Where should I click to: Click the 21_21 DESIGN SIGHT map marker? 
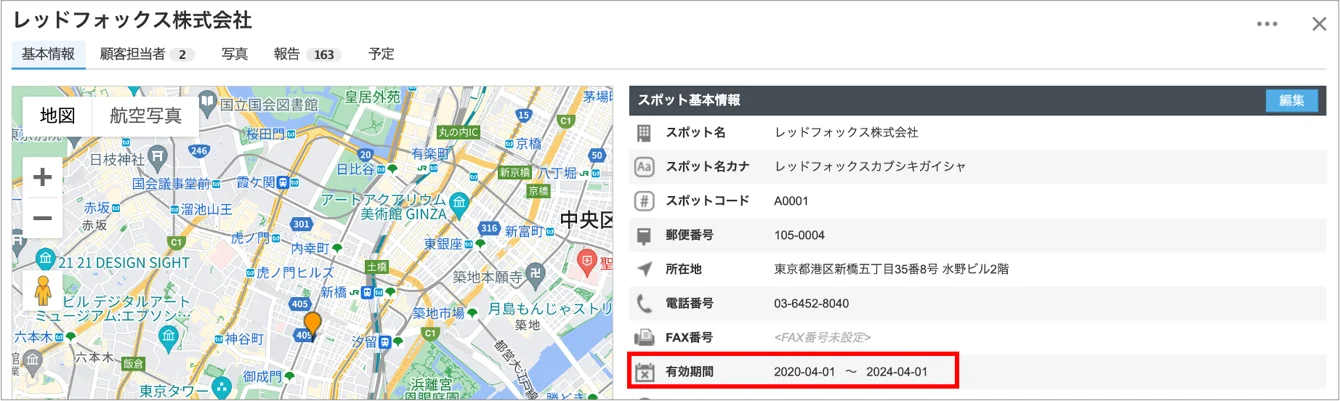click(47, 262)
